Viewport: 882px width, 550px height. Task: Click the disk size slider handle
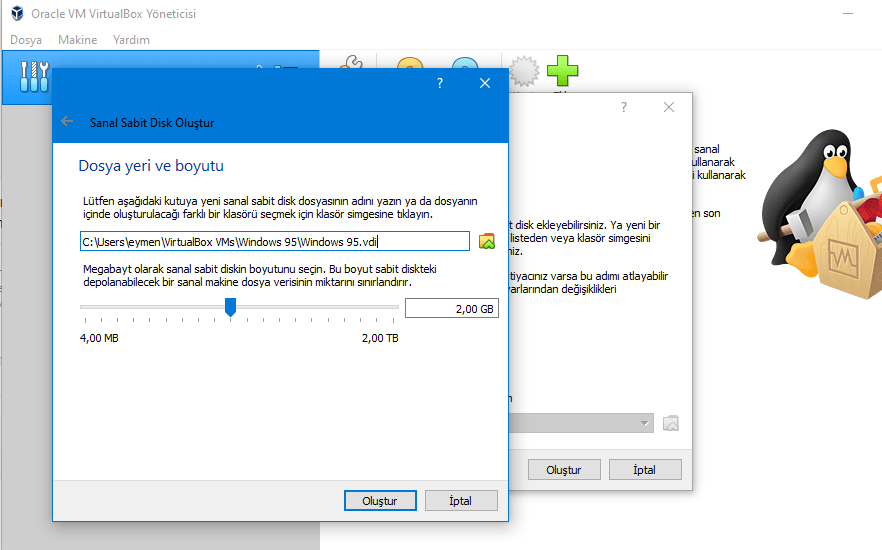click(230, 307)
